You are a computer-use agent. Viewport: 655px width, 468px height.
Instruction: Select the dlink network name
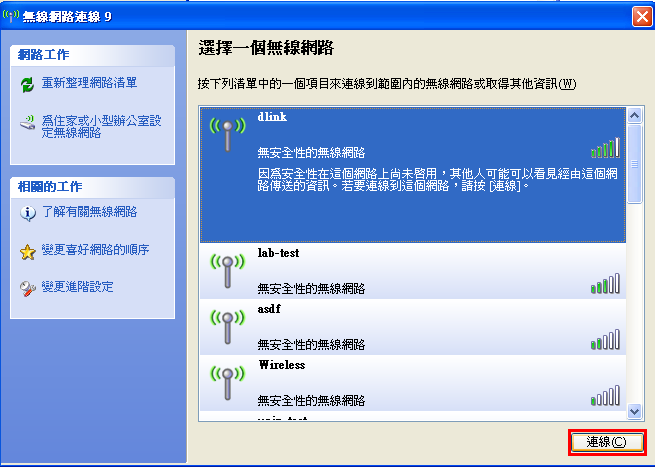point(272,117)
